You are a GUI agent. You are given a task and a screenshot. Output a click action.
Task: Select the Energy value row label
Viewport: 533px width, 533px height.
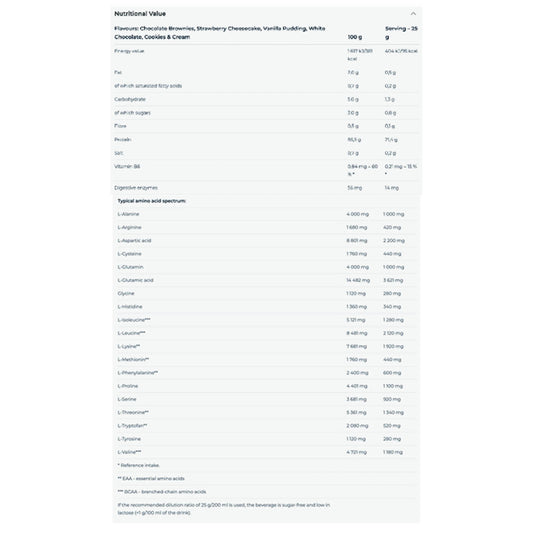129,51
